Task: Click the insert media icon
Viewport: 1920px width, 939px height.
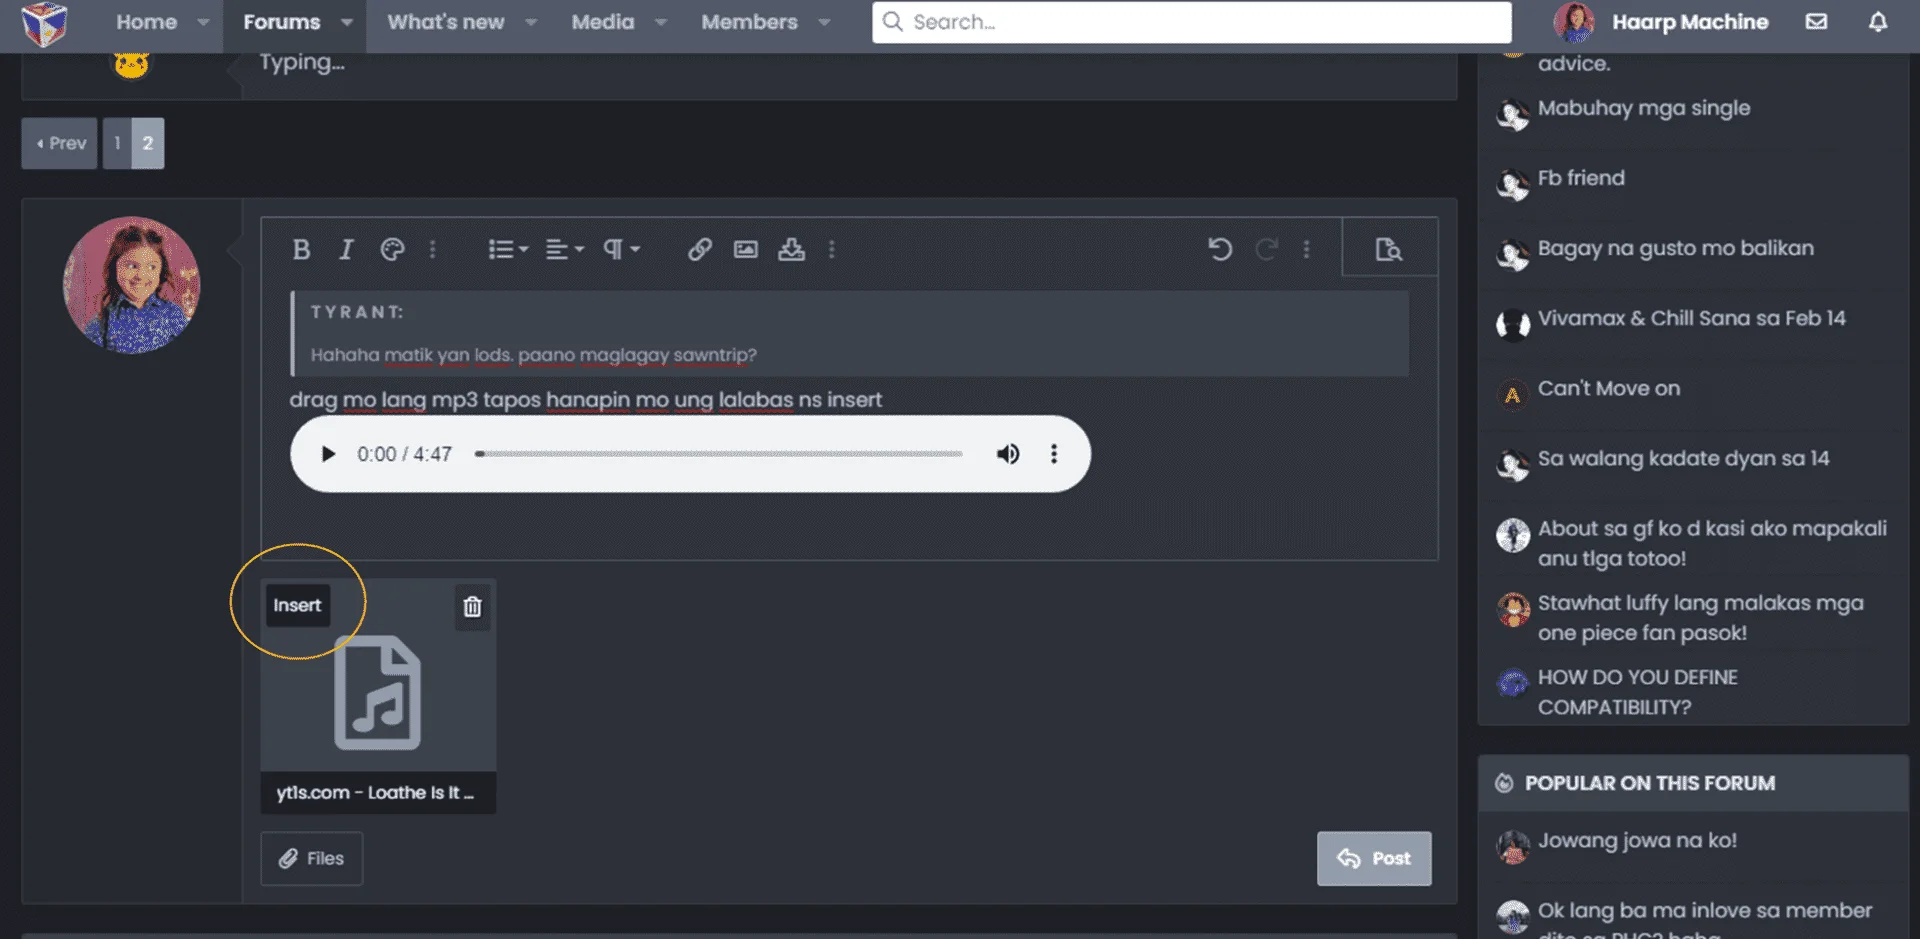Action: 791,249
